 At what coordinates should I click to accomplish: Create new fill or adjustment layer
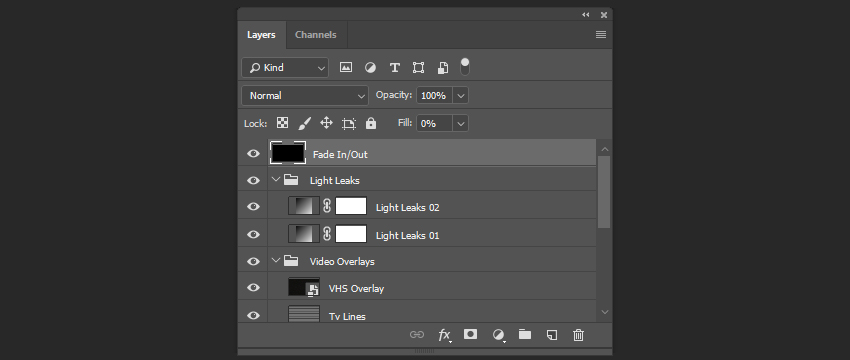tap(498, 335)
